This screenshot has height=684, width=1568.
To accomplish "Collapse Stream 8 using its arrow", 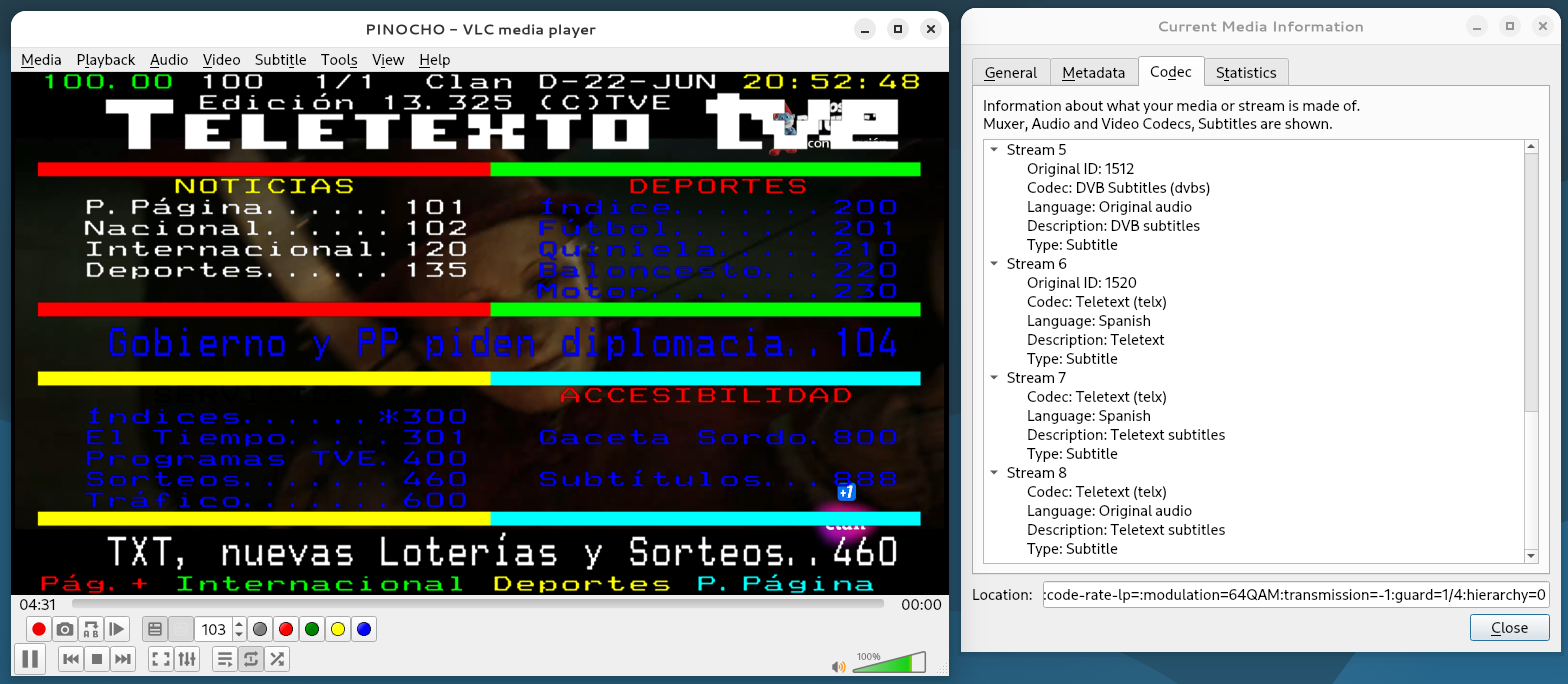I will click(995, 473).
